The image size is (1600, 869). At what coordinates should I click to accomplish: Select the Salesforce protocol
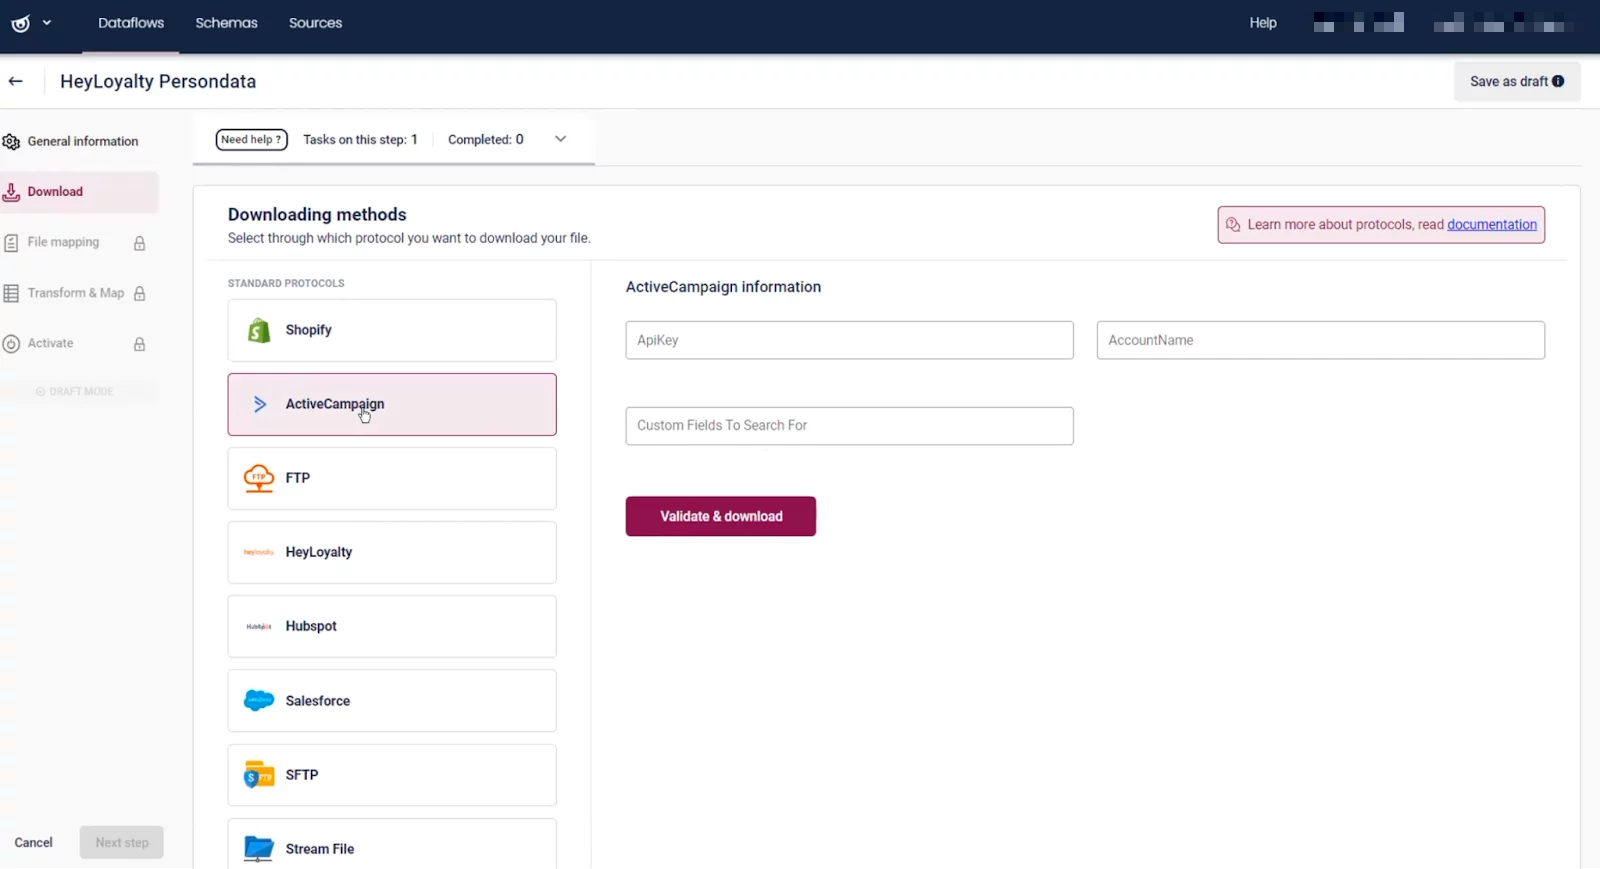coord(392,701)
